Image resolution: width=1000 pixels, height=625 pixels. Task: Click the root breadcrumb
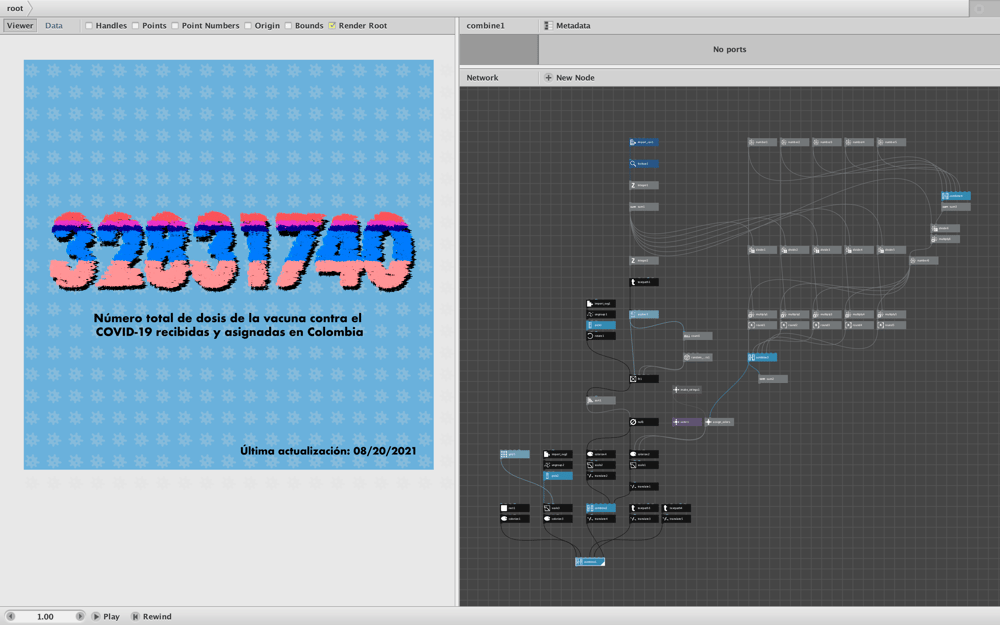(x=15, y=8)
